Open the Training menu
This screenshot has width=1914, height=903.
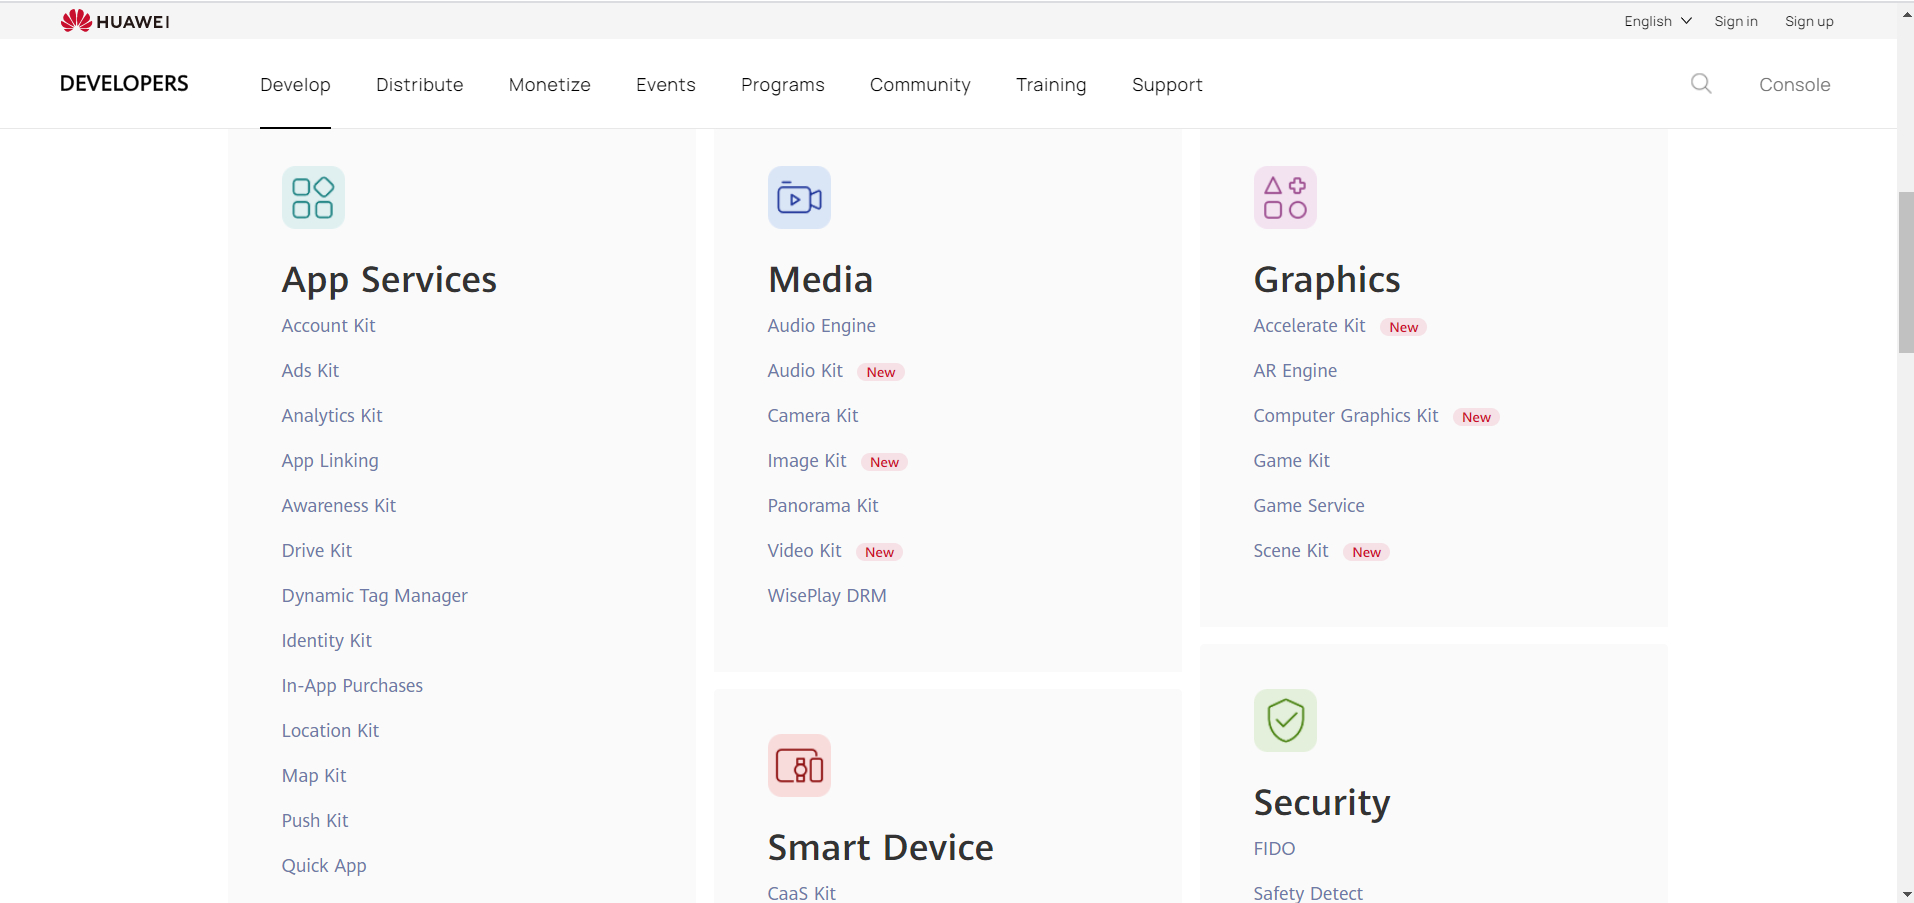[1051, 85]
